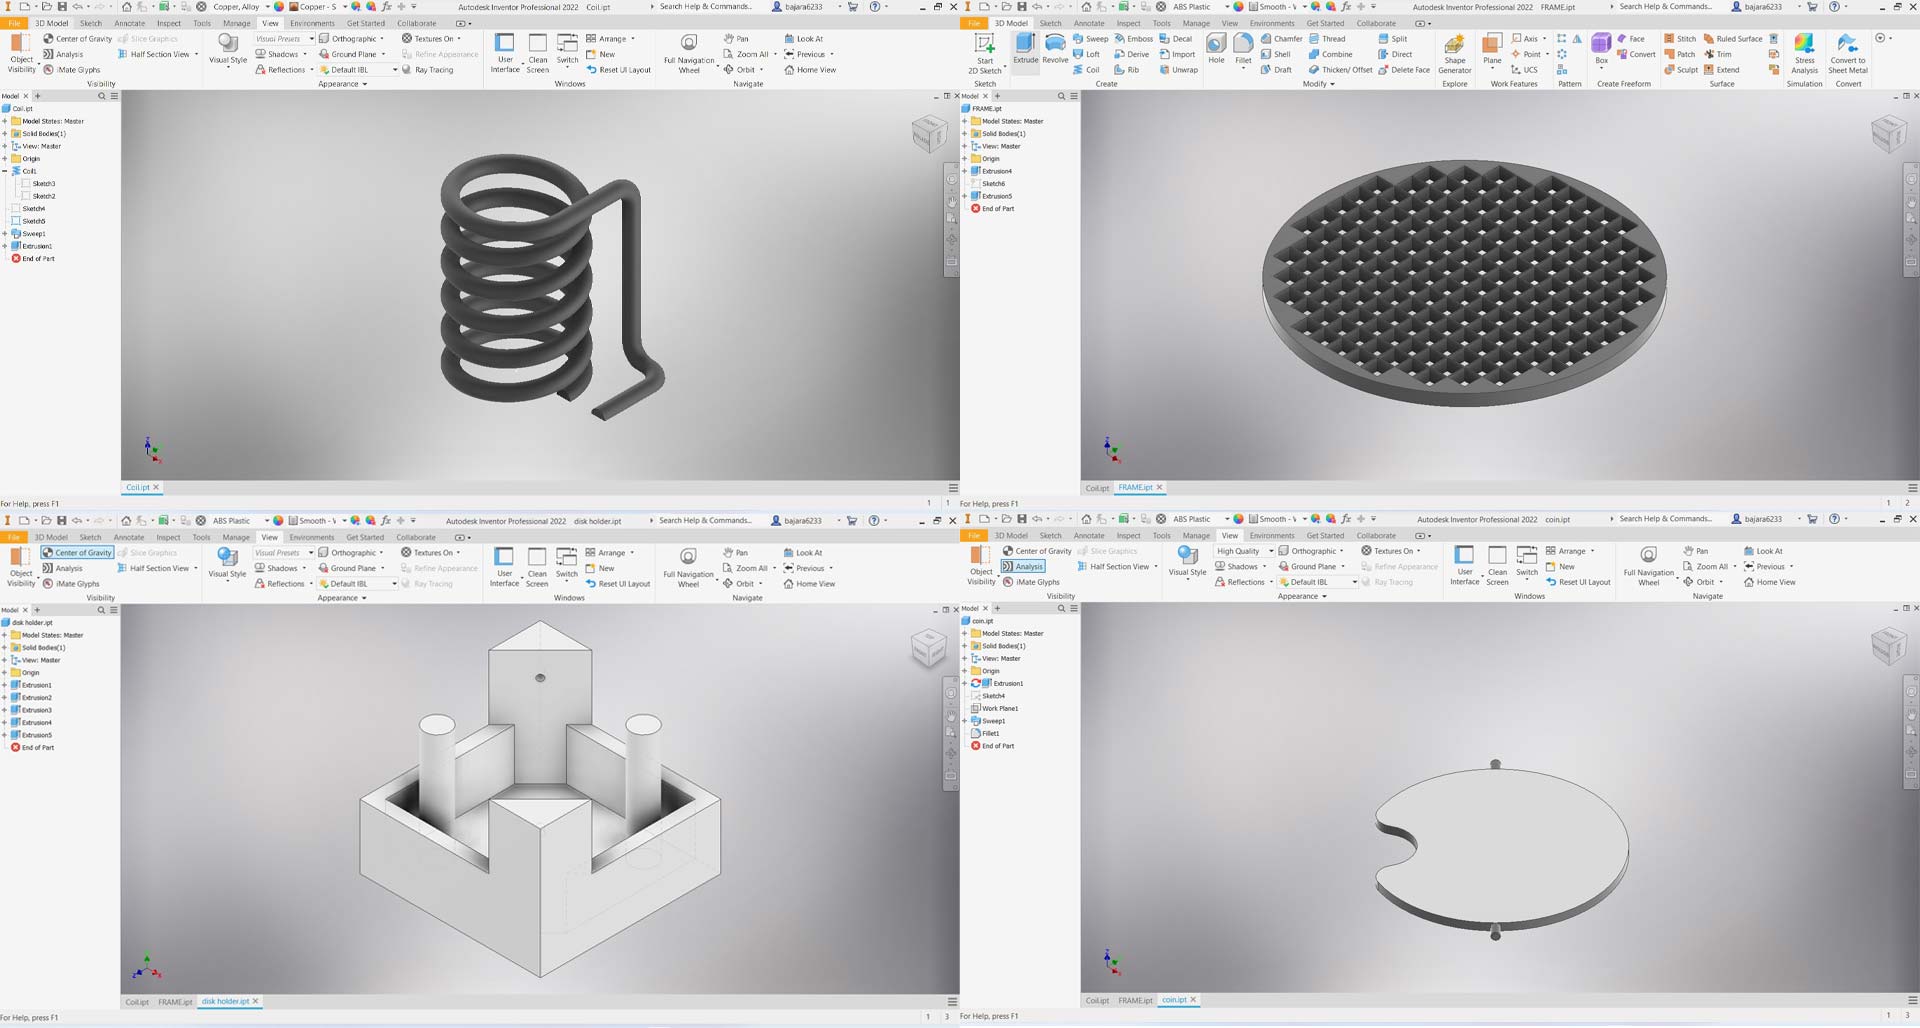Select the Thread tool in FRAME.ipt window
The image size is (1920, 1028).
pos(1328,39)
